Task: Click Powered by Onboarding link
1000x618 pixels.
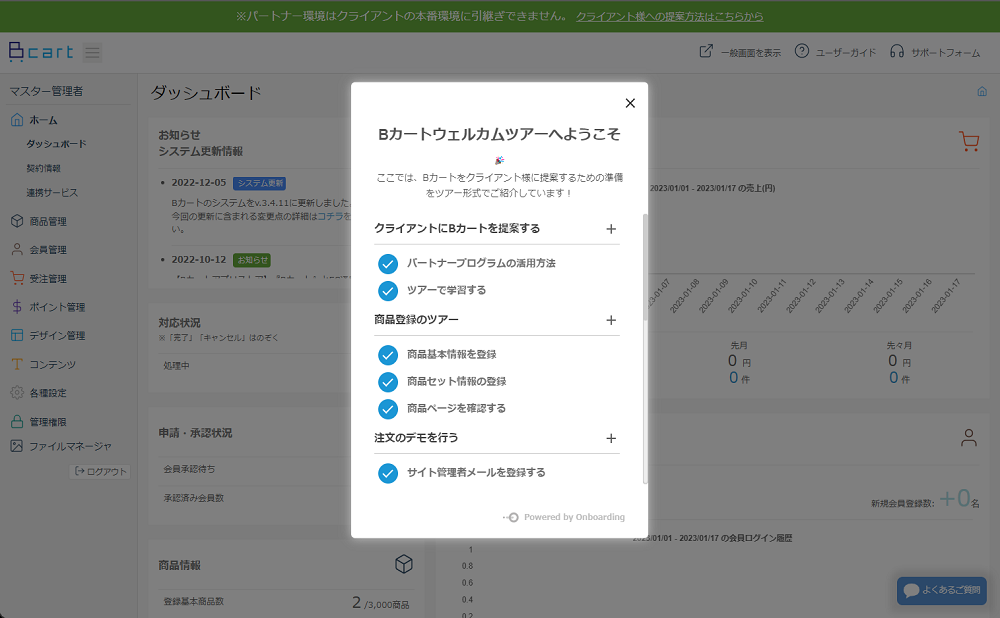Action: (564, 517)
